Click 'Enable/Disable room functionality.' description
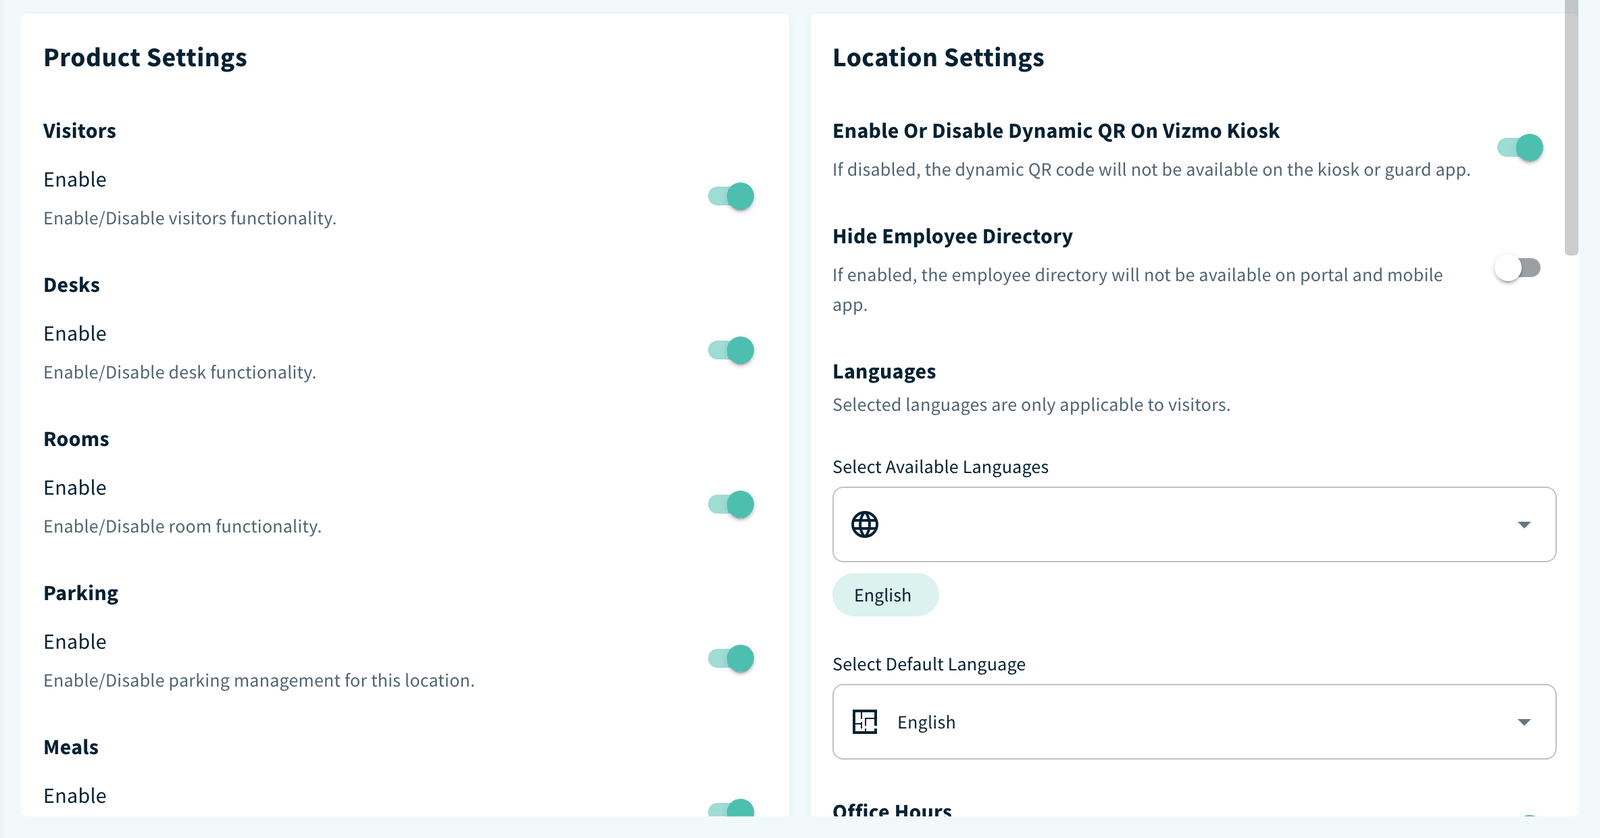The height and width of the screenshot is (838, 1600). tap(182, 526)
